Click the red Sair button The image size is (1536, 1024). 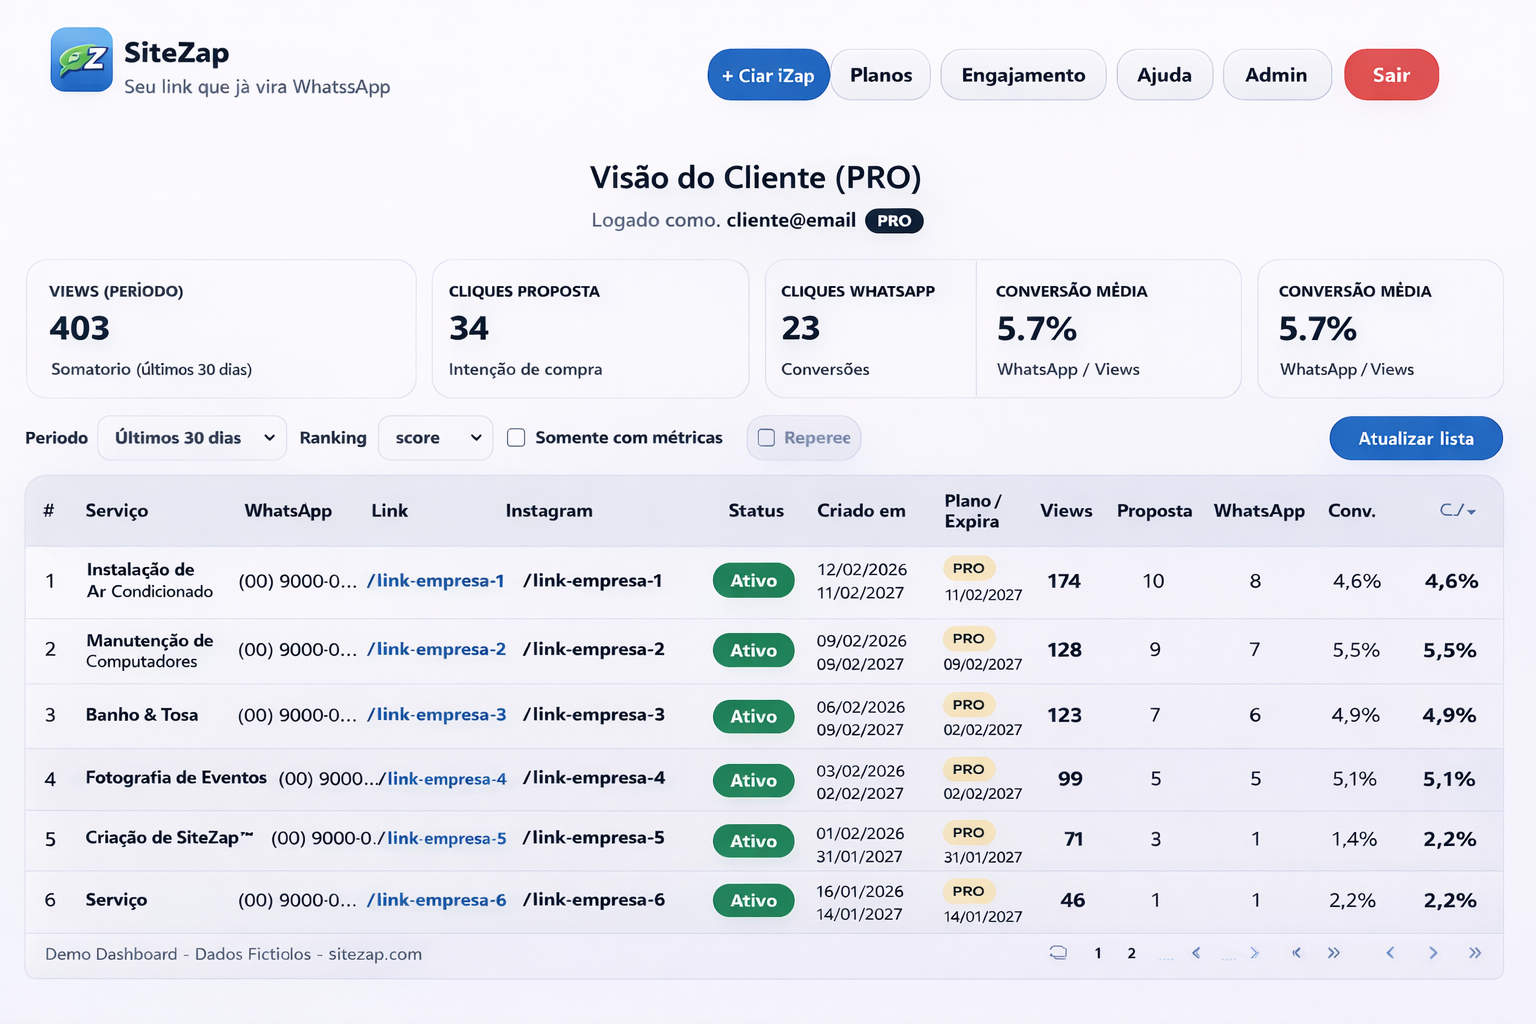click(1391, 74)
